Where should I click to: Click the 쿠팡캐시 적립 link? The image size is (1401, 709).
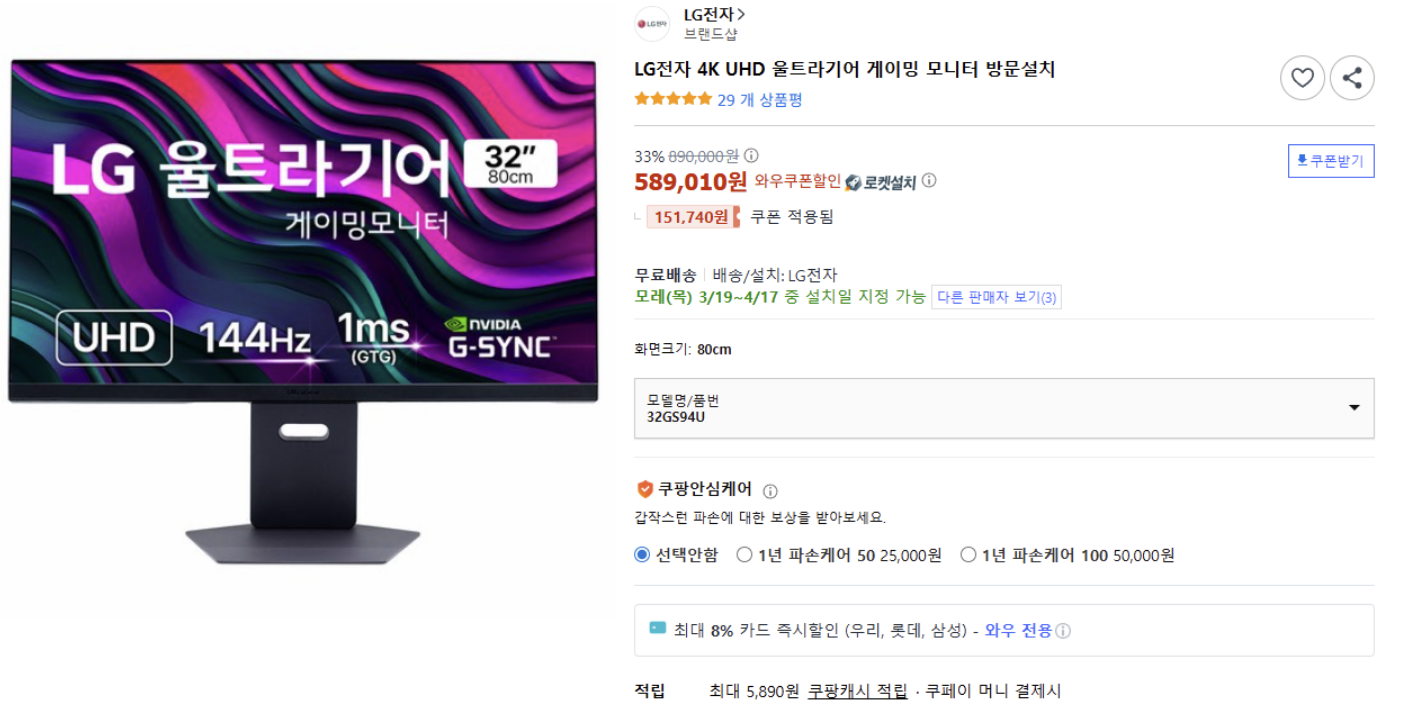(858, 691)
